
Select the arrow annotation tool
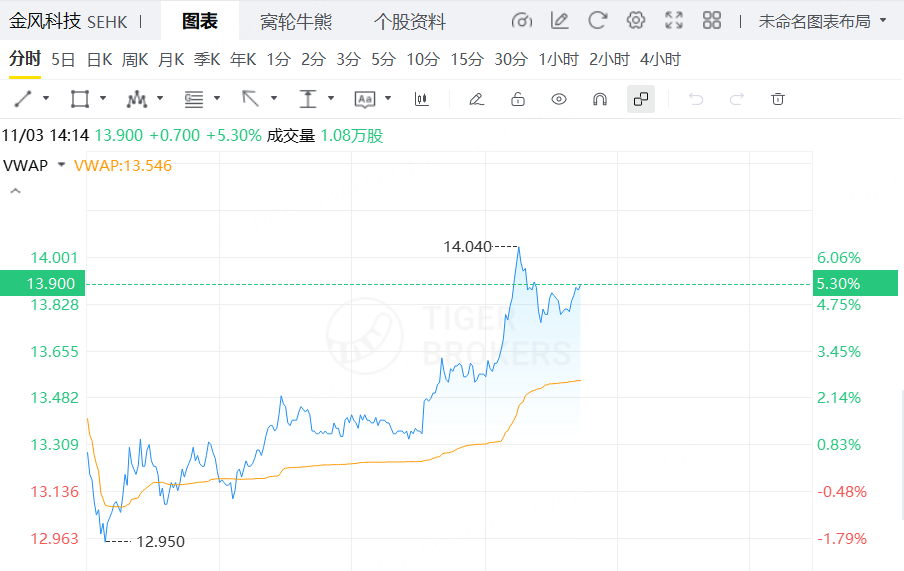click(x=250, y=99)
